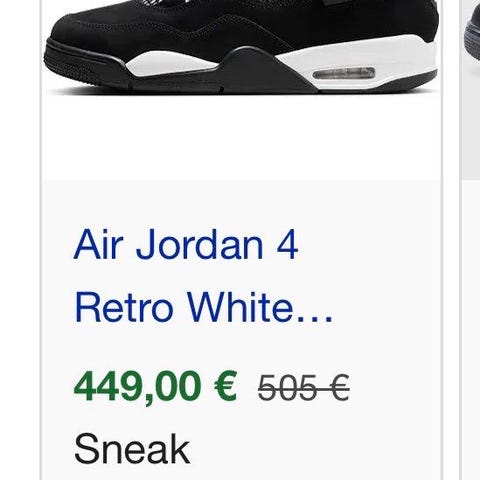
Task: Click the black sneaker product image
Action: tap(242, 47)
